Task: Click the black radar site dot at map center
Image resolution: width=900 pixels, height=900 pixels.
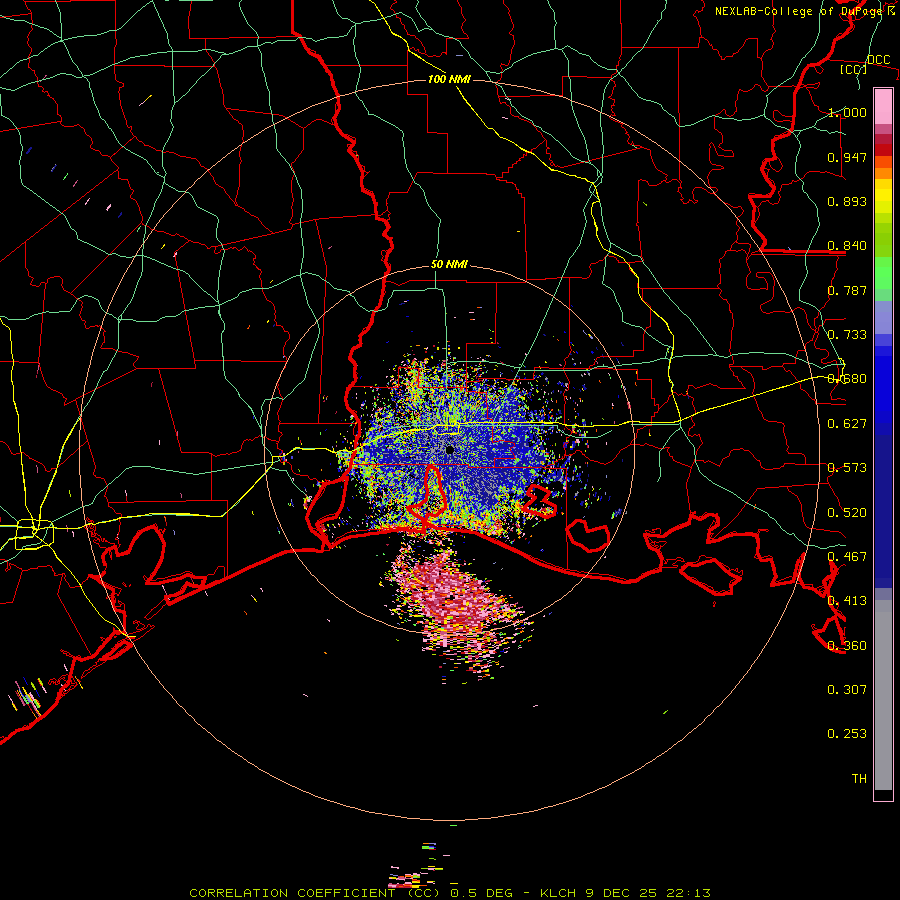Action: click(x=450, y=449)
